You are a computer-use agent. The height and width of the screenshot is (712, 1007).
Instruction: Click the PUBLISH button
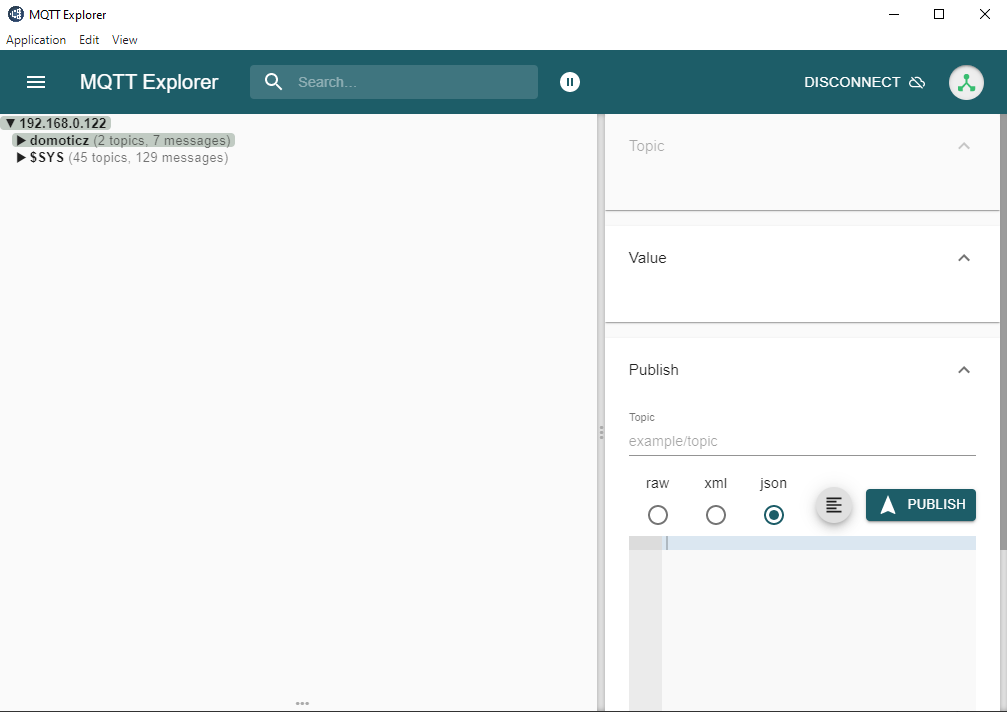[920, 505]
